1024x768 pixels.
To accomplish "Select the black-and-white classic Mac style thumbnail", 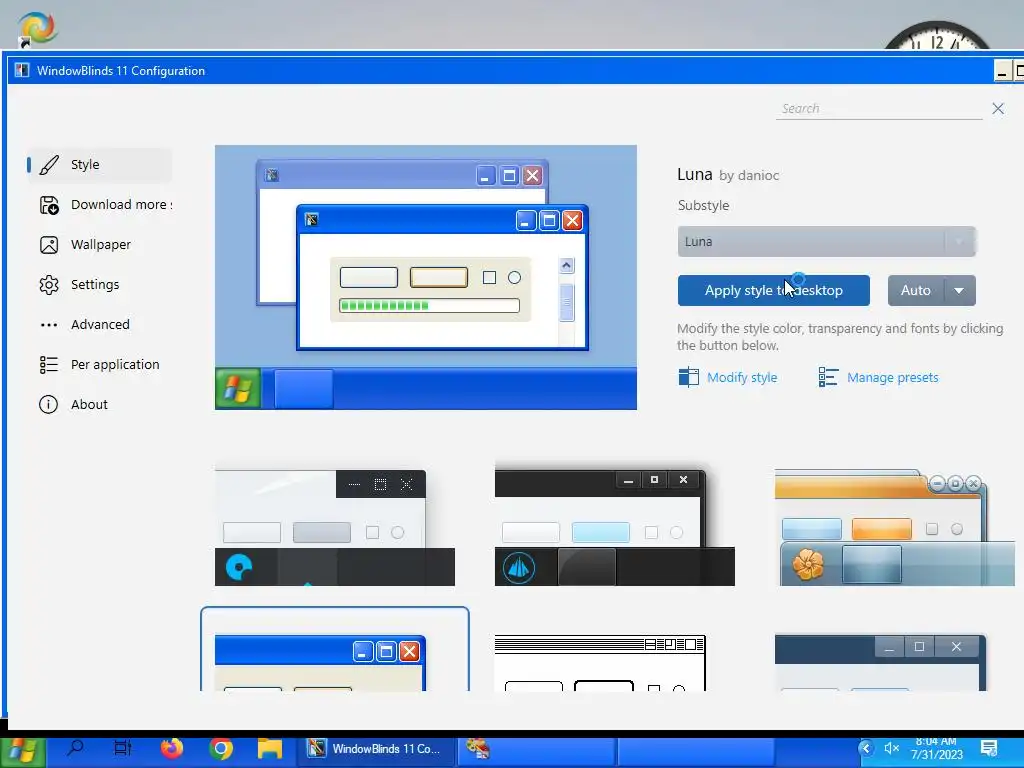I will [600, 662].
